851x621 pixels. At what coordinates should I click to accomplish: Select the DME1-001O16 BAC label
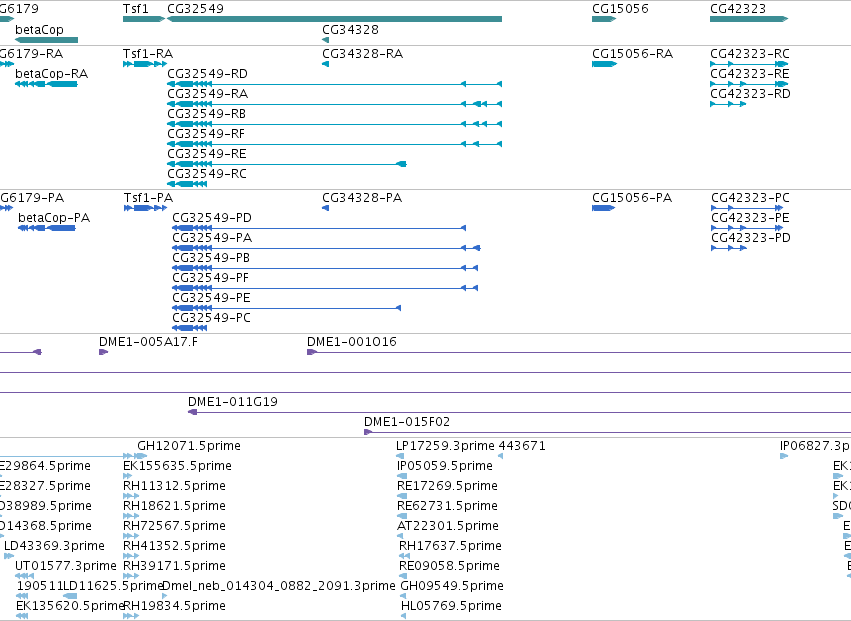pos(352,342)
